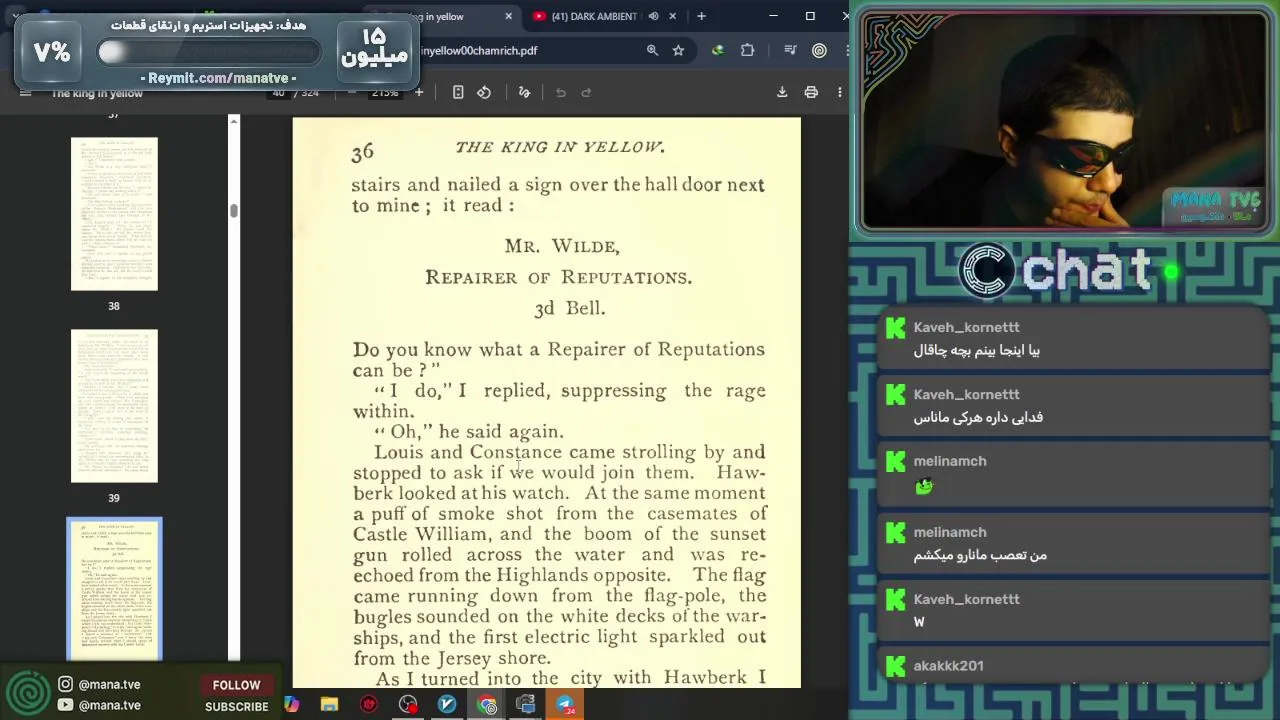The width and height of the screenshot is (1280, 720).
Task: Rotate the PDF counterclockwise
Action: (484, 92)
